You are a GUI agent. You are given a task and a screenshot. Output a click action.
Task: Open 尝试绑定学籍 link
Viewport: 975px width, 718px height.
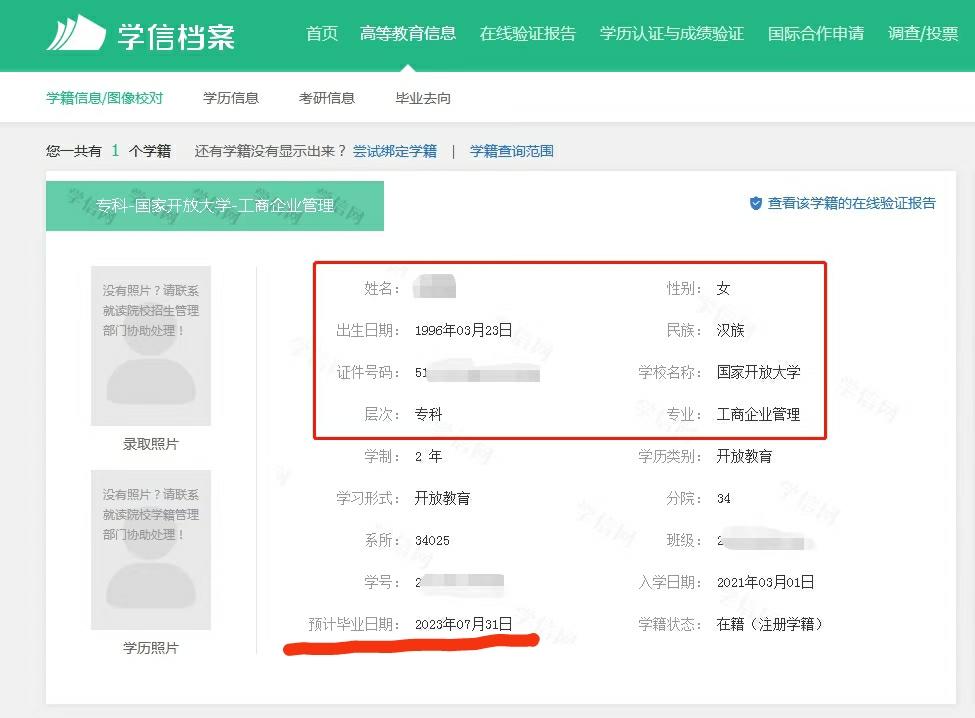point(396,151)
